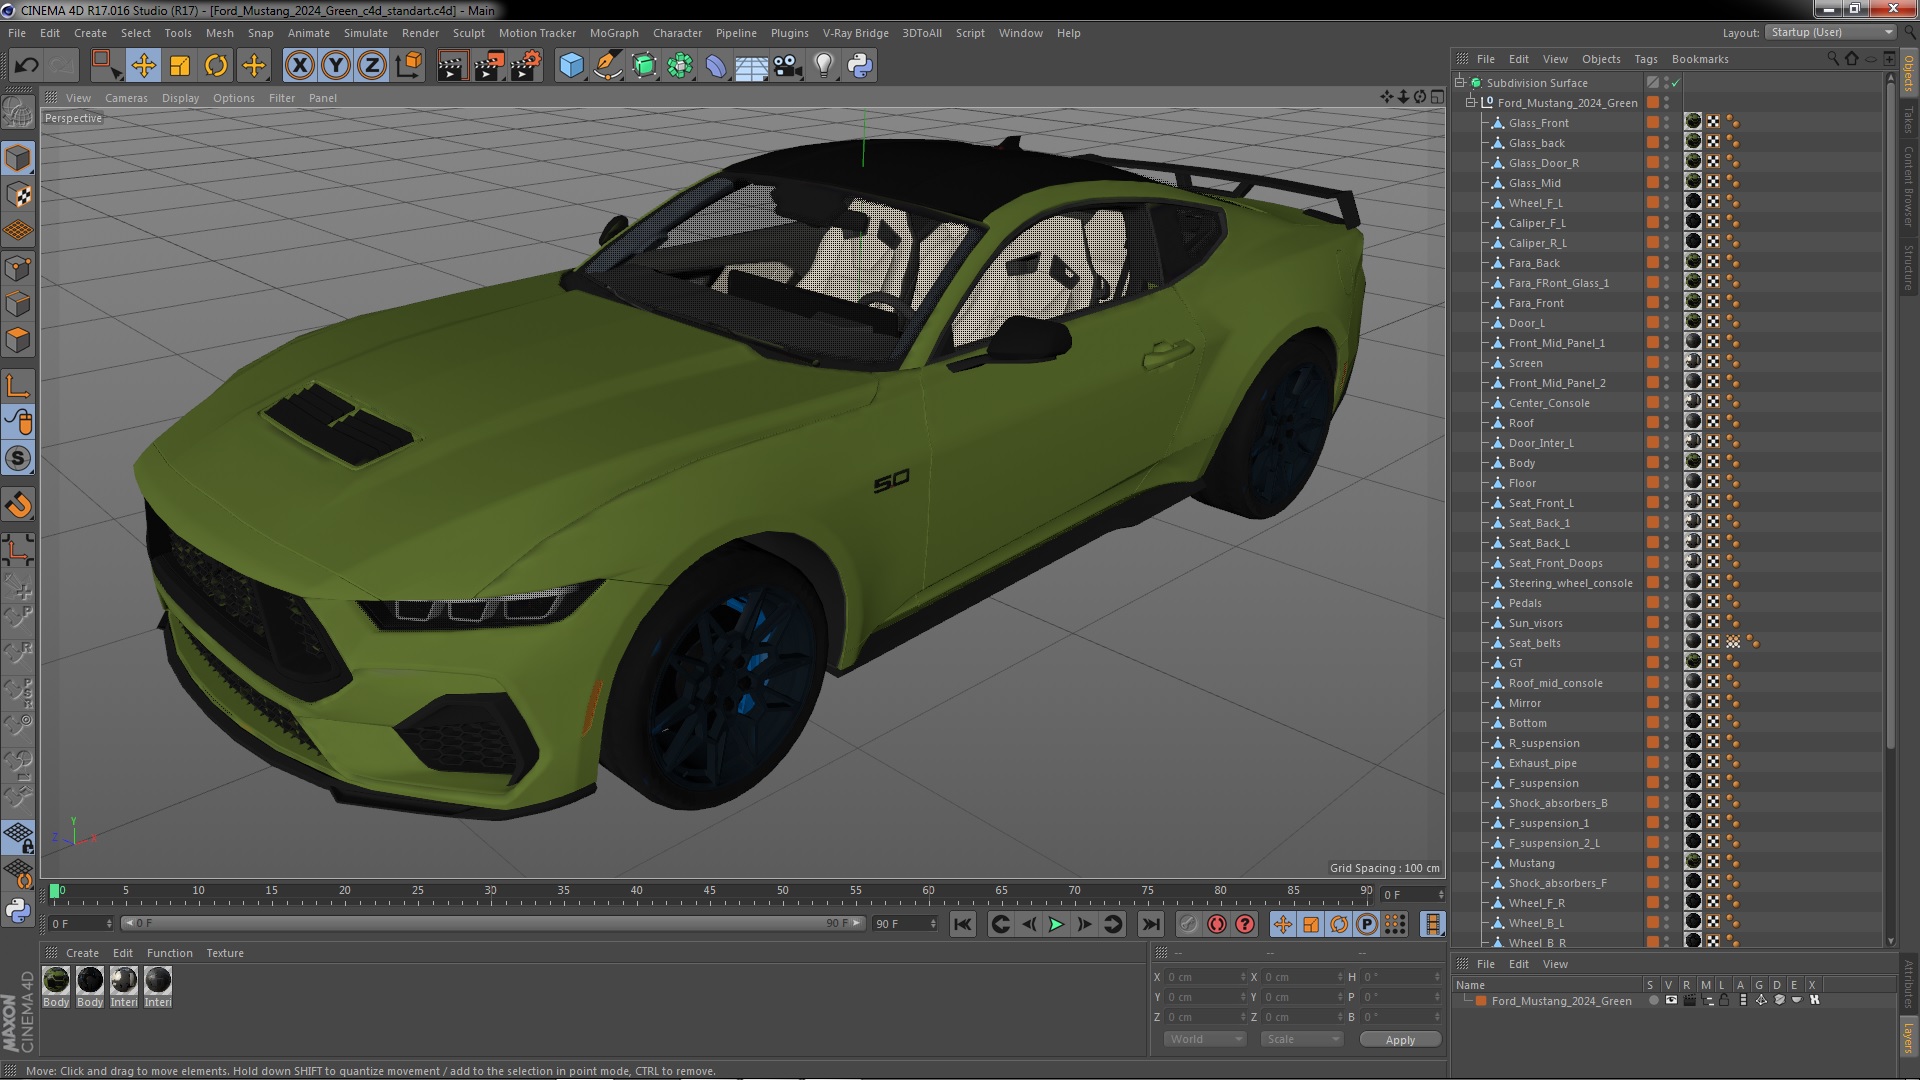Select the first Body material thumbnail
The image size is (1920, 1080).
[56, 980]
